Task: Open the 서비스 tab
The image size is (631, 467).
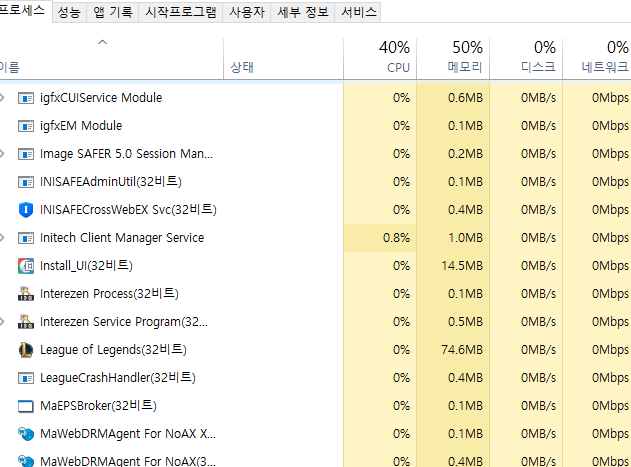Action: pos(359,12)
